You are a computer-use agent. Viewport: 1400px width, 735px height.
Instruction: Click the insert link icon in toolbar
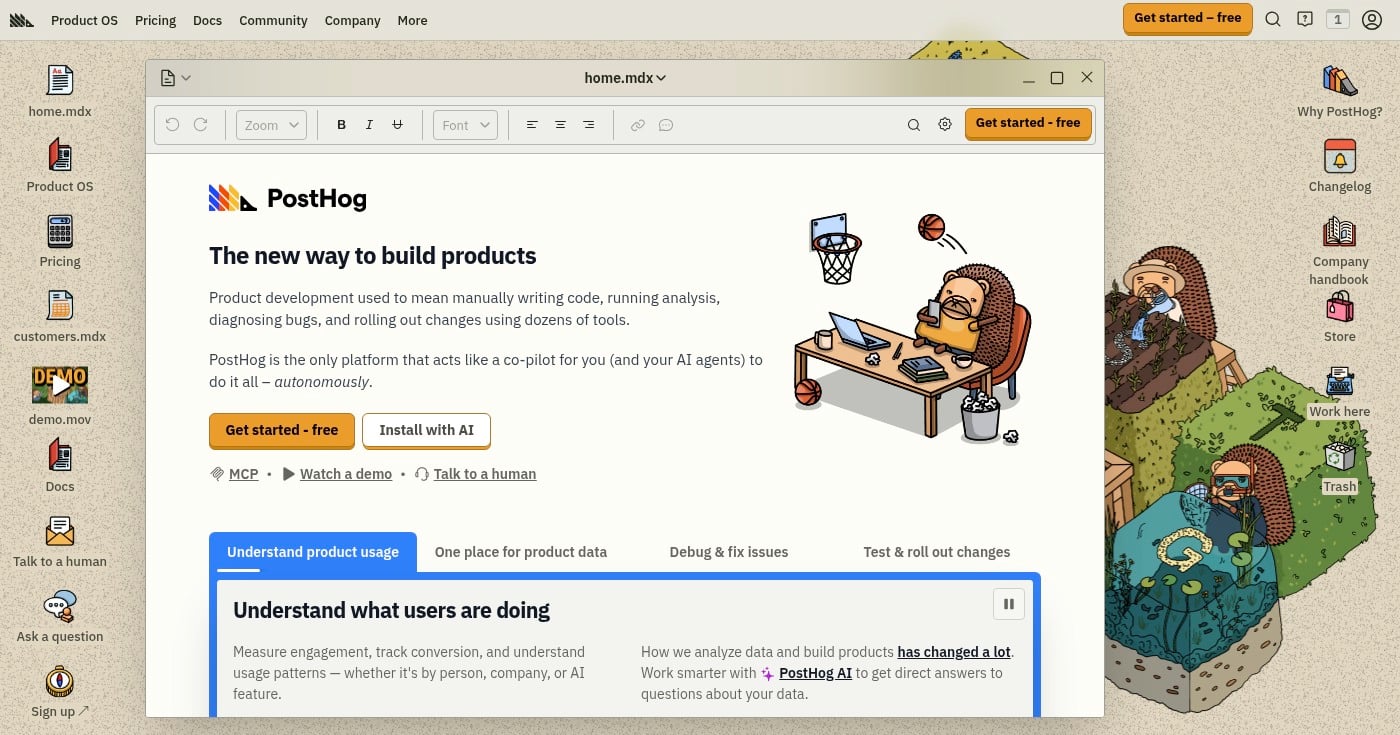click(x=637, y=125)
